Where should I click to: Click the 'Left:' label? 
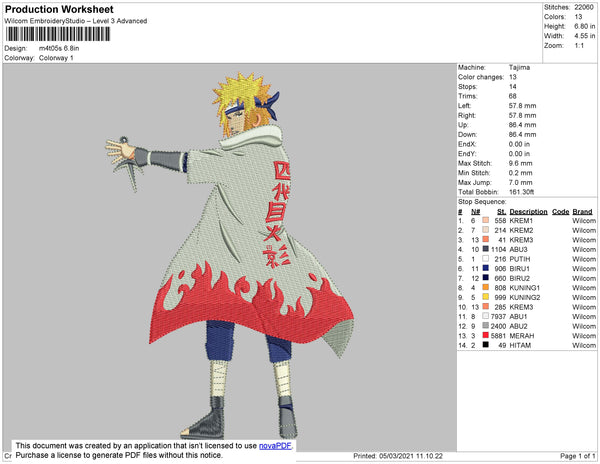coord(465,106)
